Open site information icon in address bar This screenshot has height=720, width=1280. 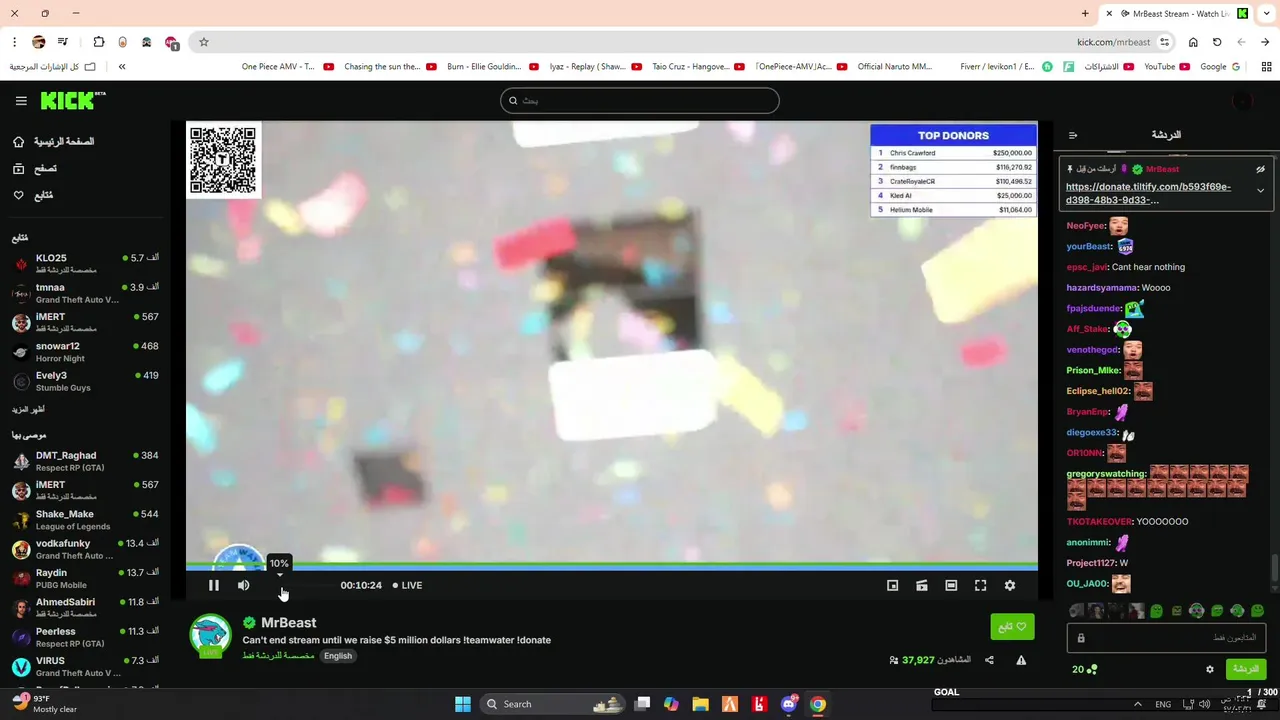pos(1164,42)
